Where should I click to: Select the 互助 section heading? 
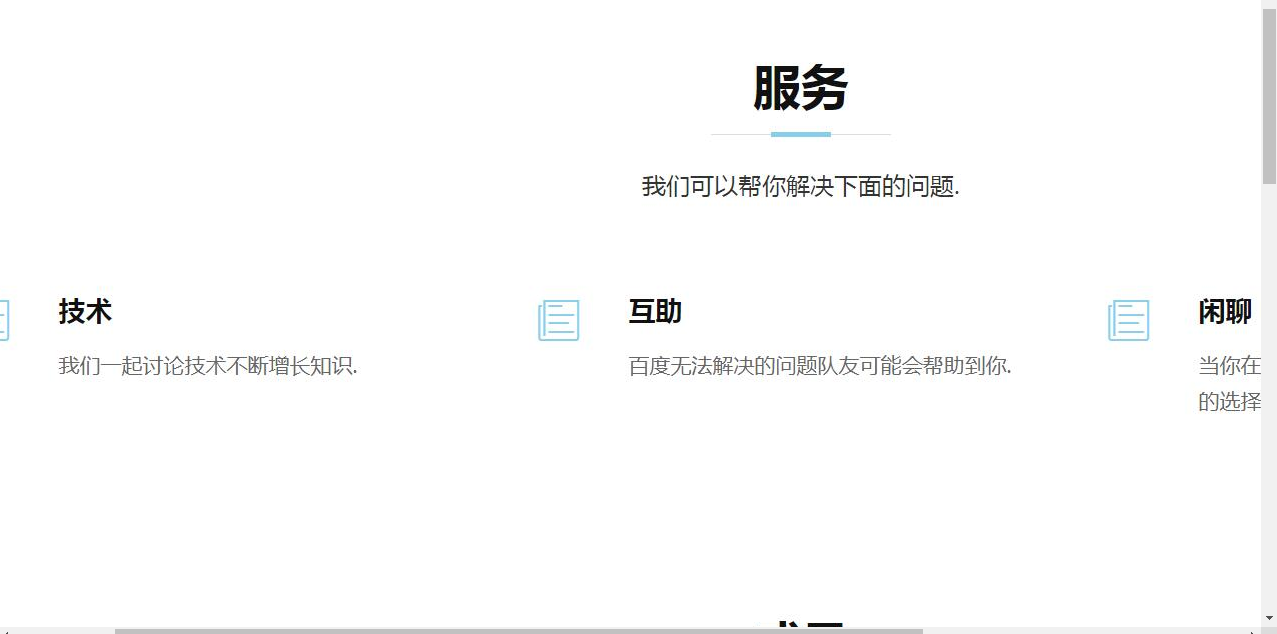click(653, 312)
